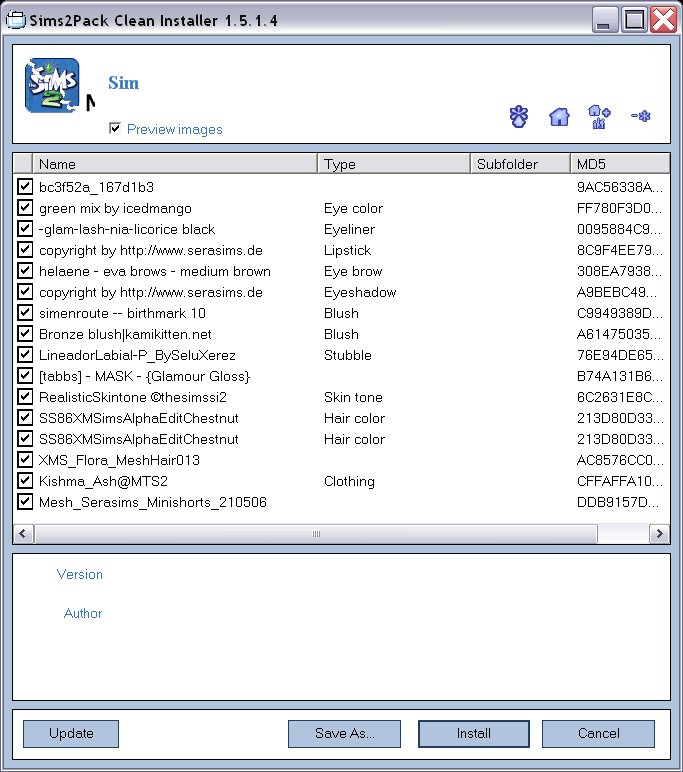
Task: Uncheck the RealisticSkintone ©thesimssi2 checkbox
Action: [x=25, y=397]
